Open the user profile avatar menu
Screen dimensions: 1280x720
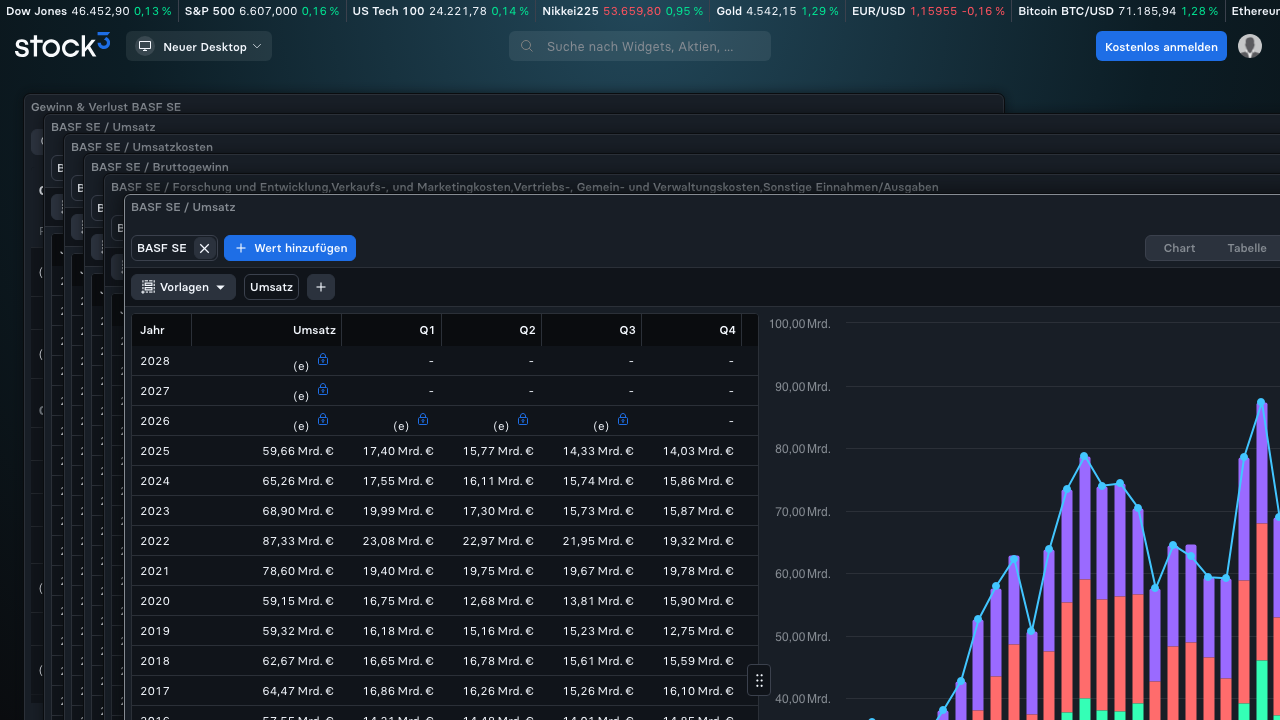tap(1250, 46)
